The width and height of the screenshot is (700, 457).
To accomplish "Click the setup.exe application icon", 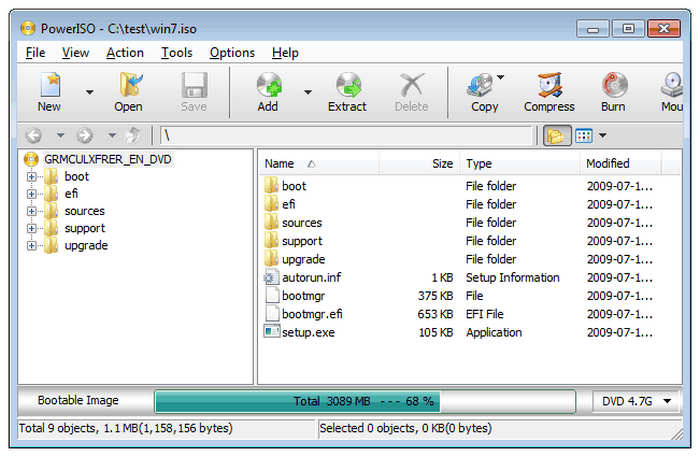I will (271, 332).
